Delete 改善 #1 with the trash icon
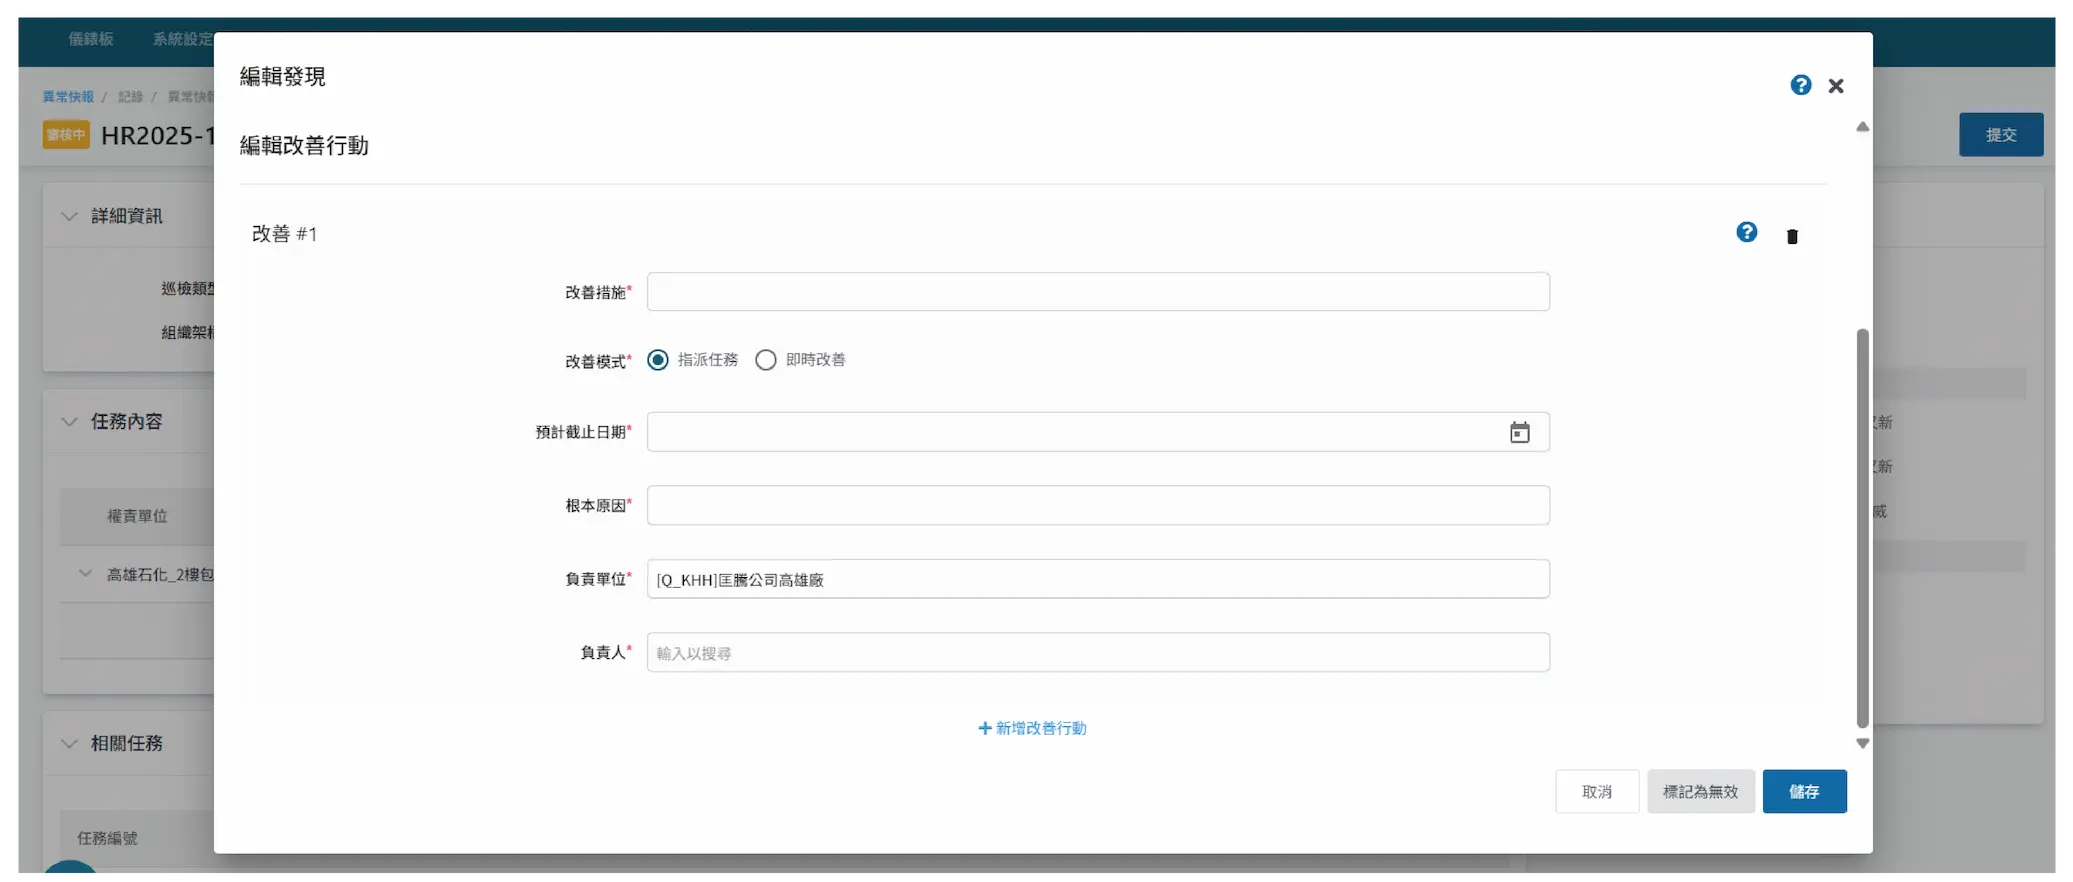 pos(1792,236)
